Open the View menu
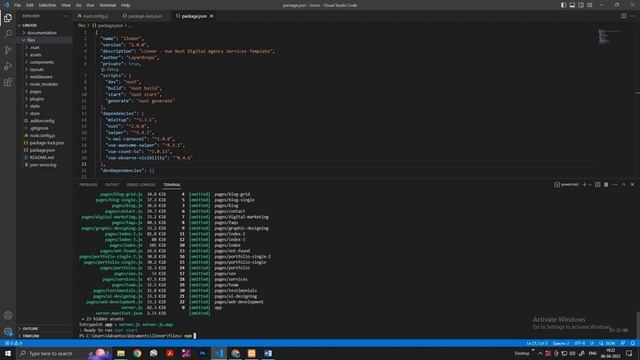This screenshot has width=640, height=360. [66, 5]
